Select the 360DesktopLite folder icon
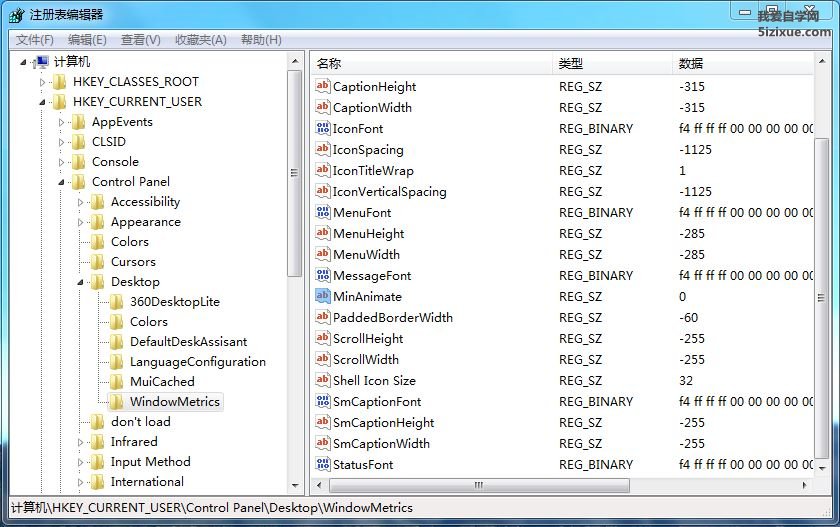 pyautogui.click(x=116, y=302)
